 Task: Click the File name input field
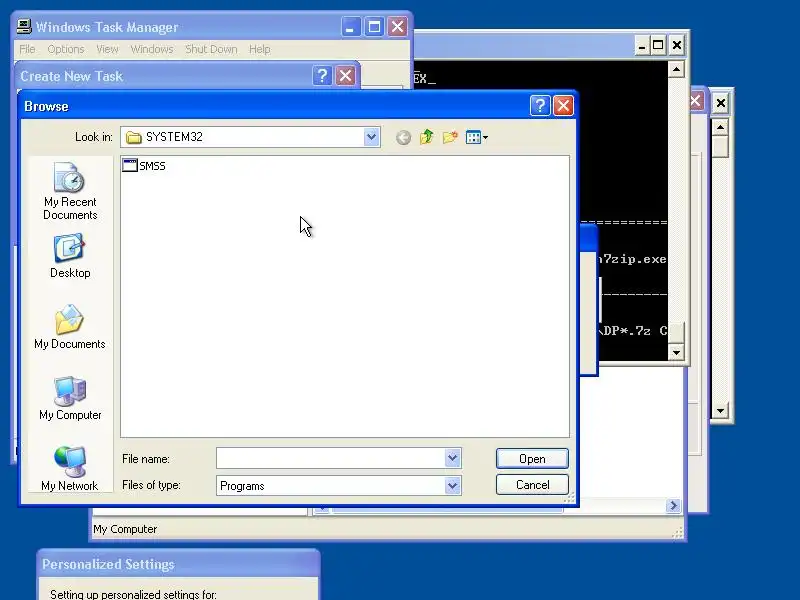click(331, 458)
